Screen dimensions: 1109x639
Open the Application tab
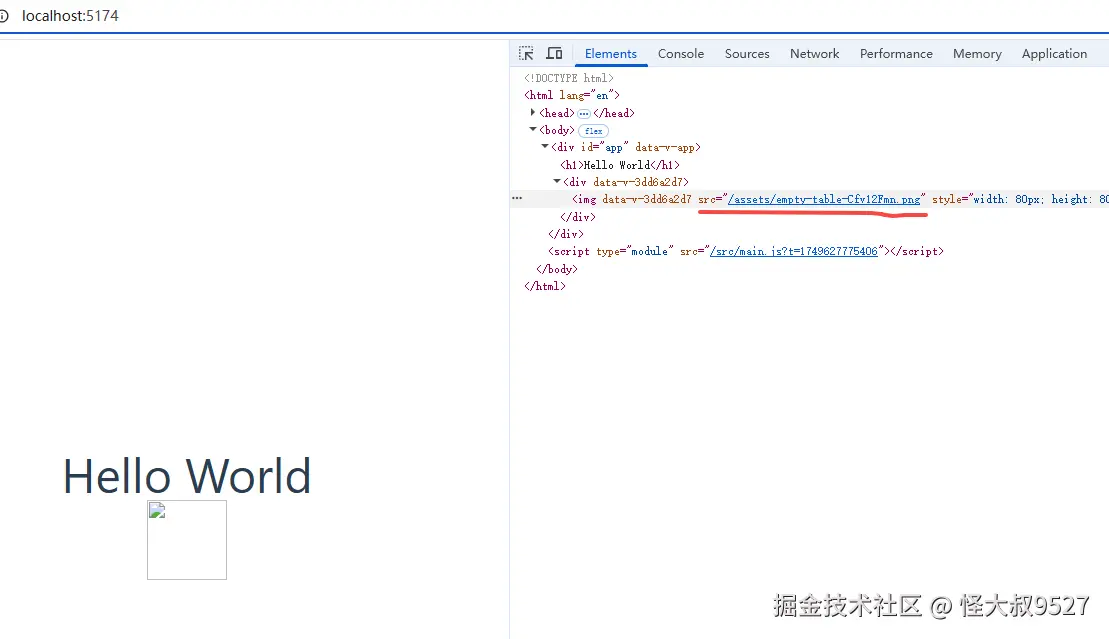[x=1054, y=54]
